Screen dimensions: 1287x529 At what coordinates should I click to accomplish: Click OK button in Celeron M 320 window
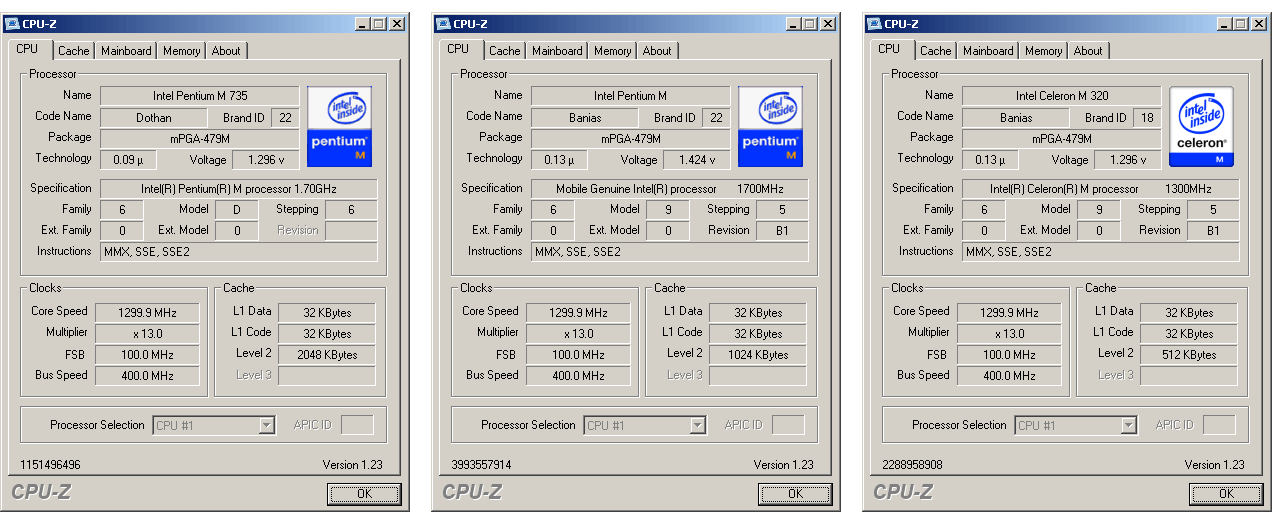tap(1226, 494)
